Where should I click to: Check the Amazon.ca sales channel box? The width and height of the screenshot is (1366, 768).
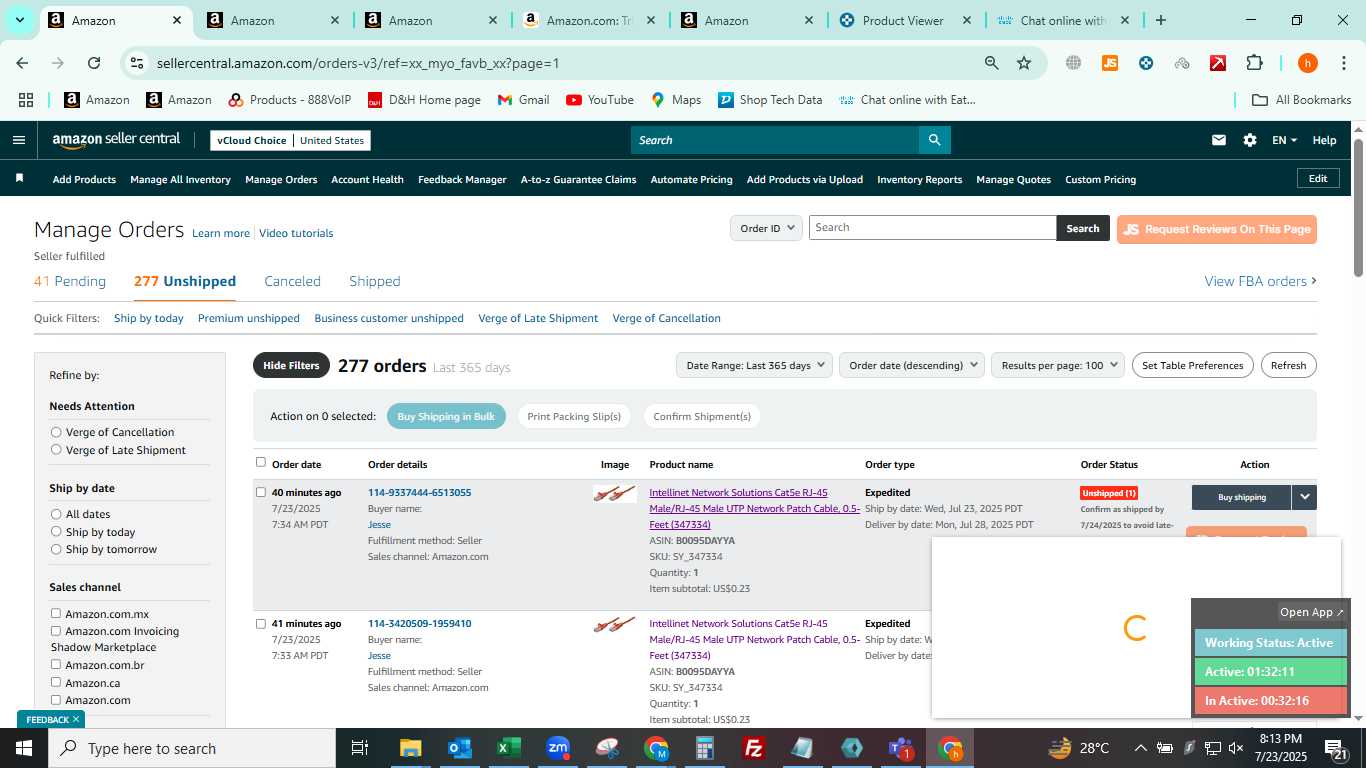point(56,682)
